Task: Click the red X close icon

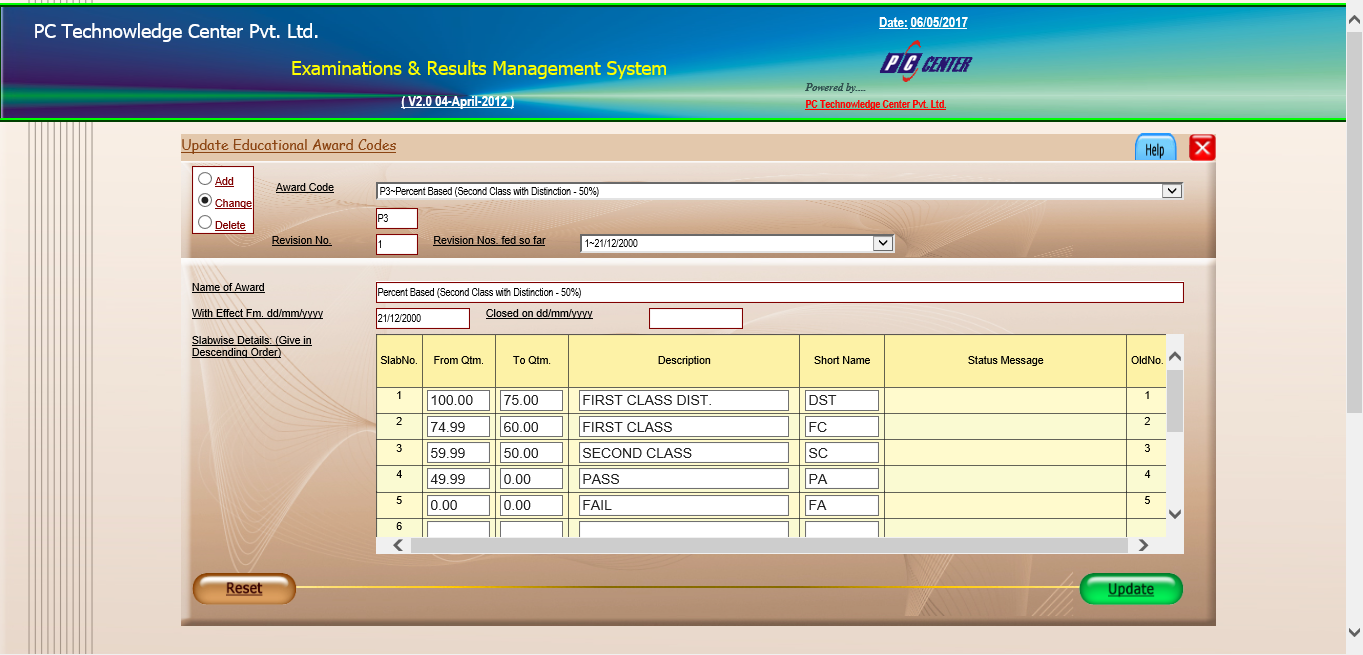Action: (x=1202, y=148)
